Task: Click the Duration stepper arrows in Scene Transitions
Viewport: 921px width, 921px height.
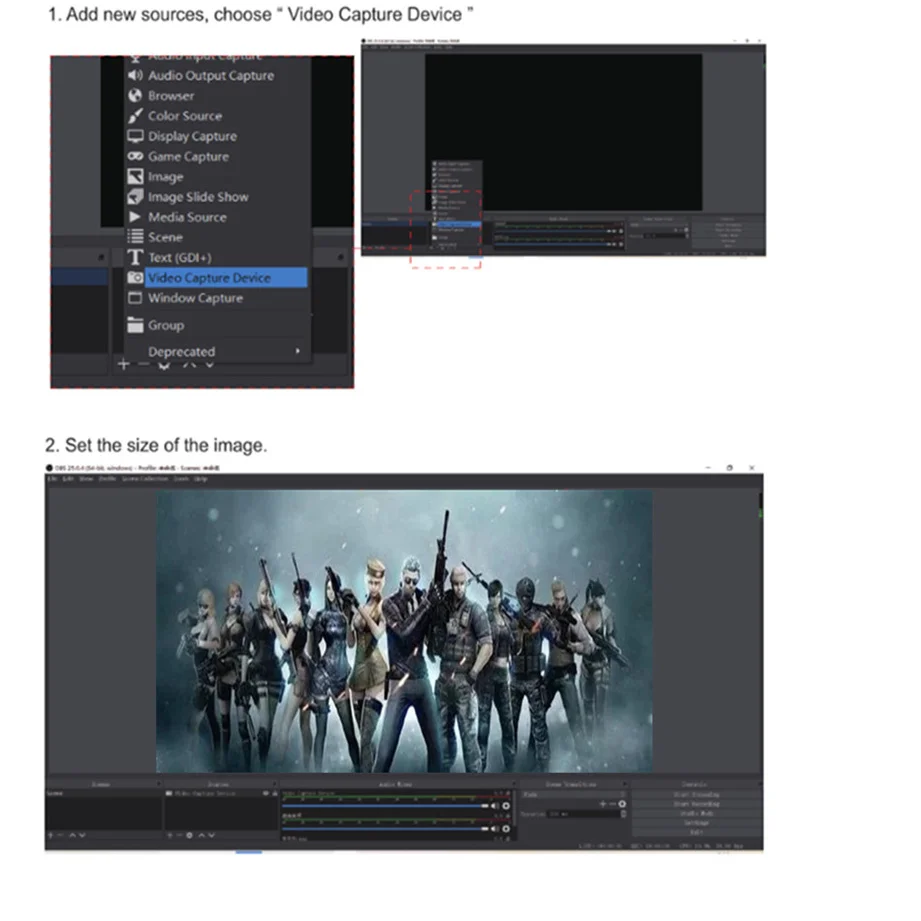Action: (x=623, y=814)
